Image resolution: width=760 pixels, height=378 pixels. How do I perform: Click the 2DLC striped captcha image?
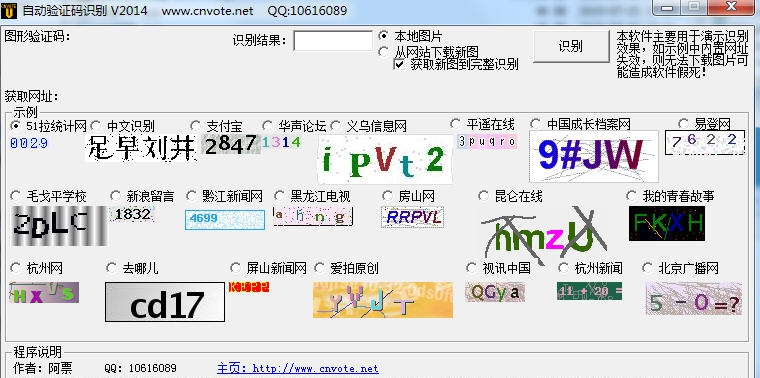59,226
